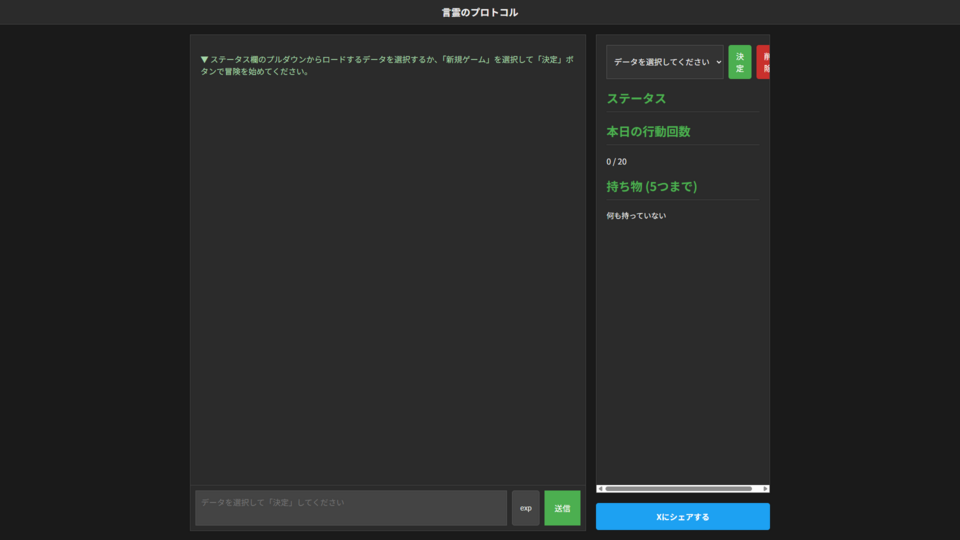Click the Xにシェアする share button
Screen dimensions: 960x540
pos(683,516)
